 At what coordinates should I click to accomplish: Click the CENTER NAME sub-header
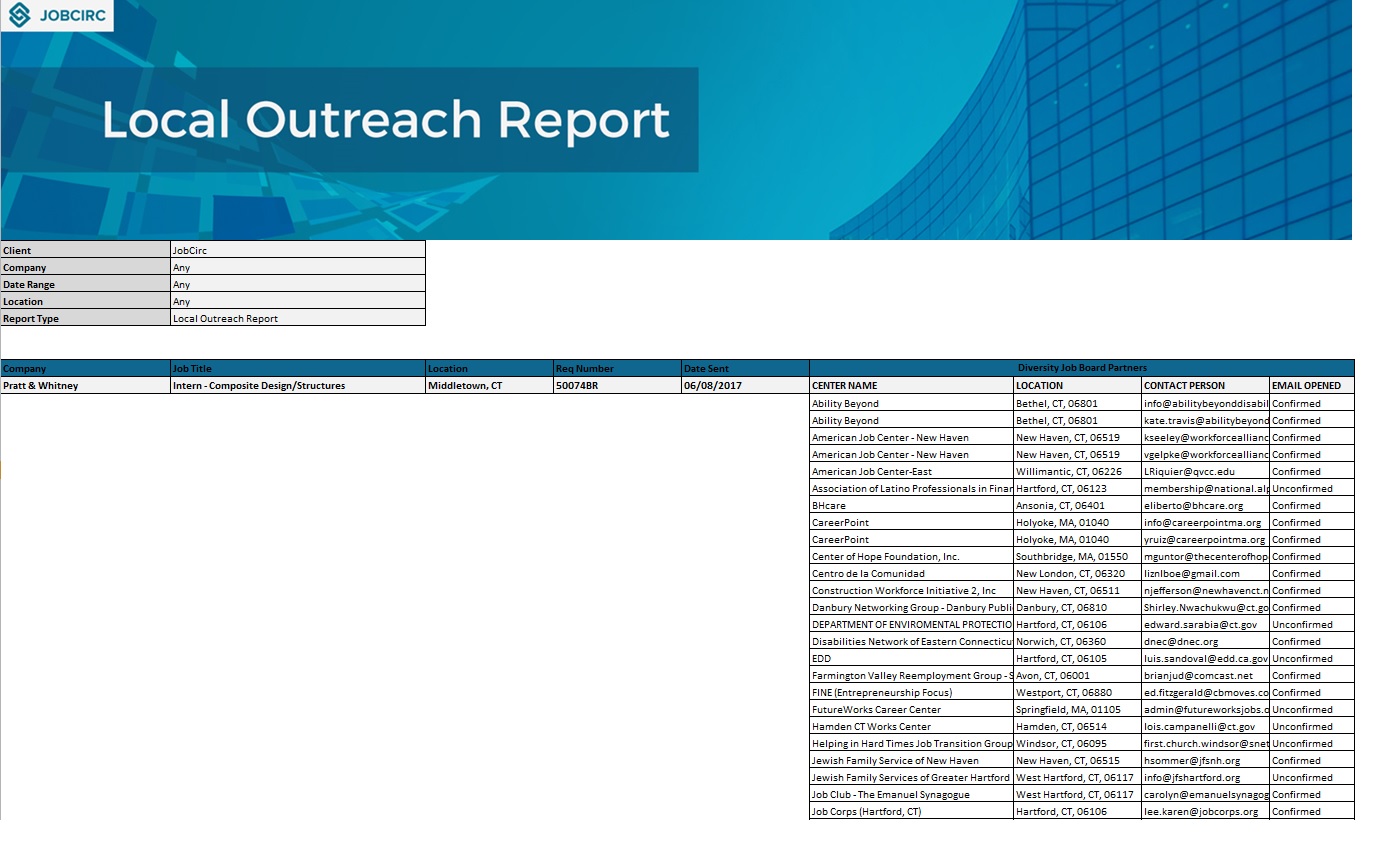coord(912,385)
